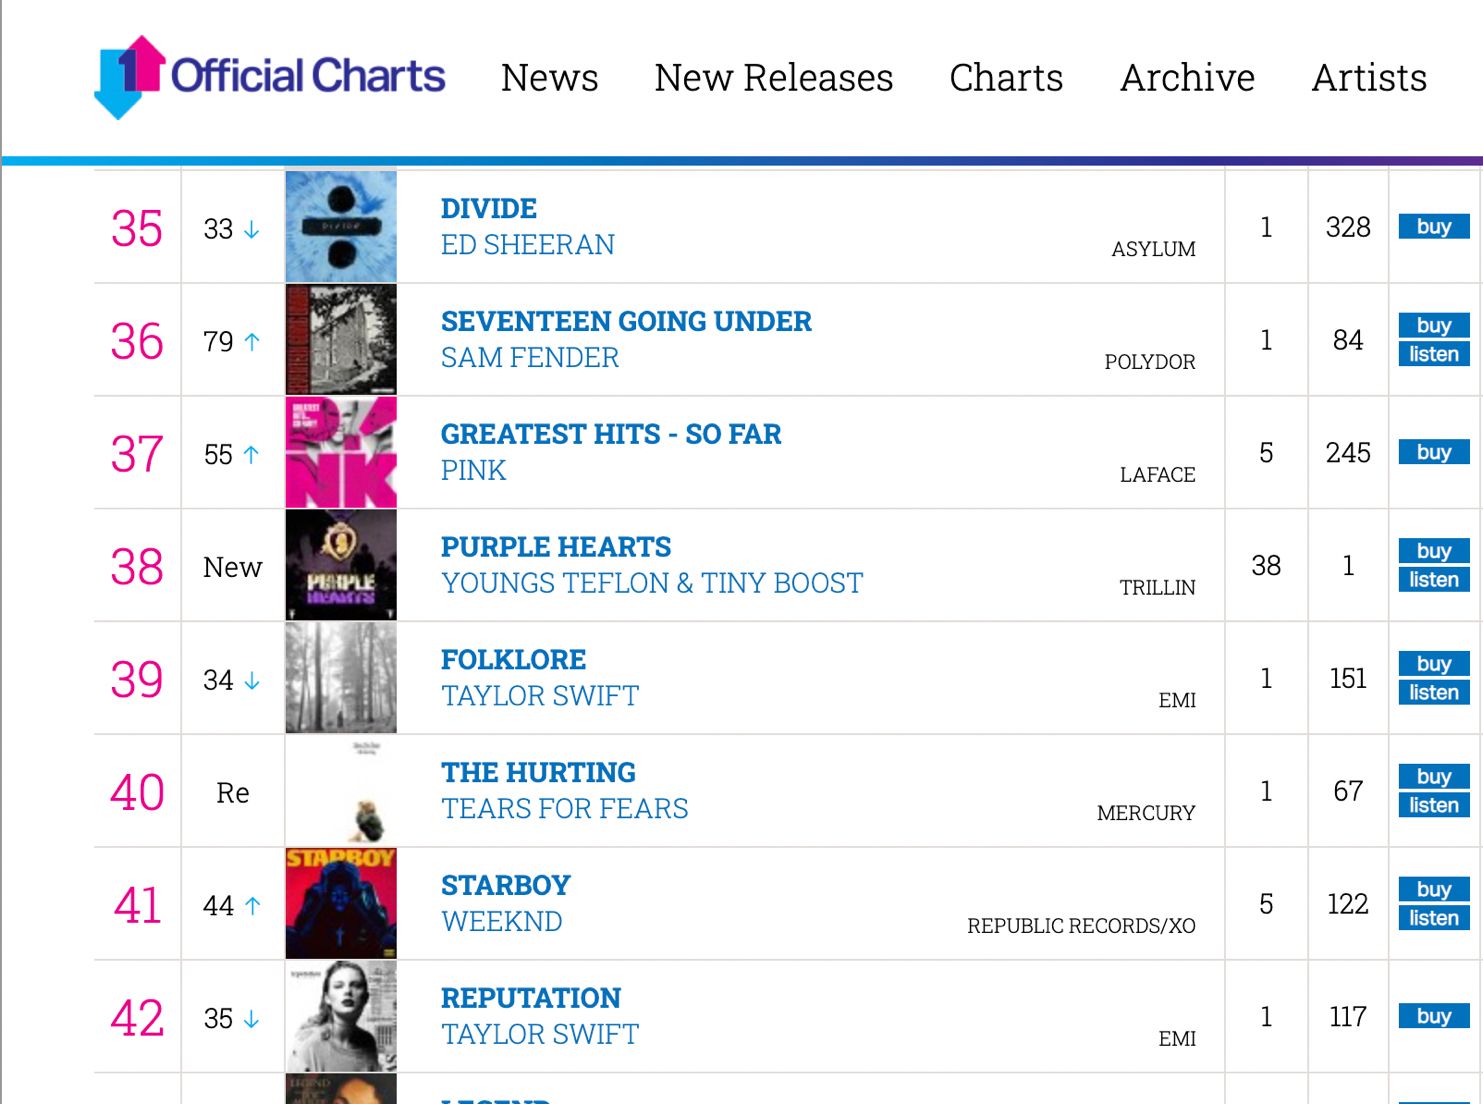Click the Folklore album artwork
Screen dimensions: 1483x1104
pyautogui.click(x=341, y=678)
